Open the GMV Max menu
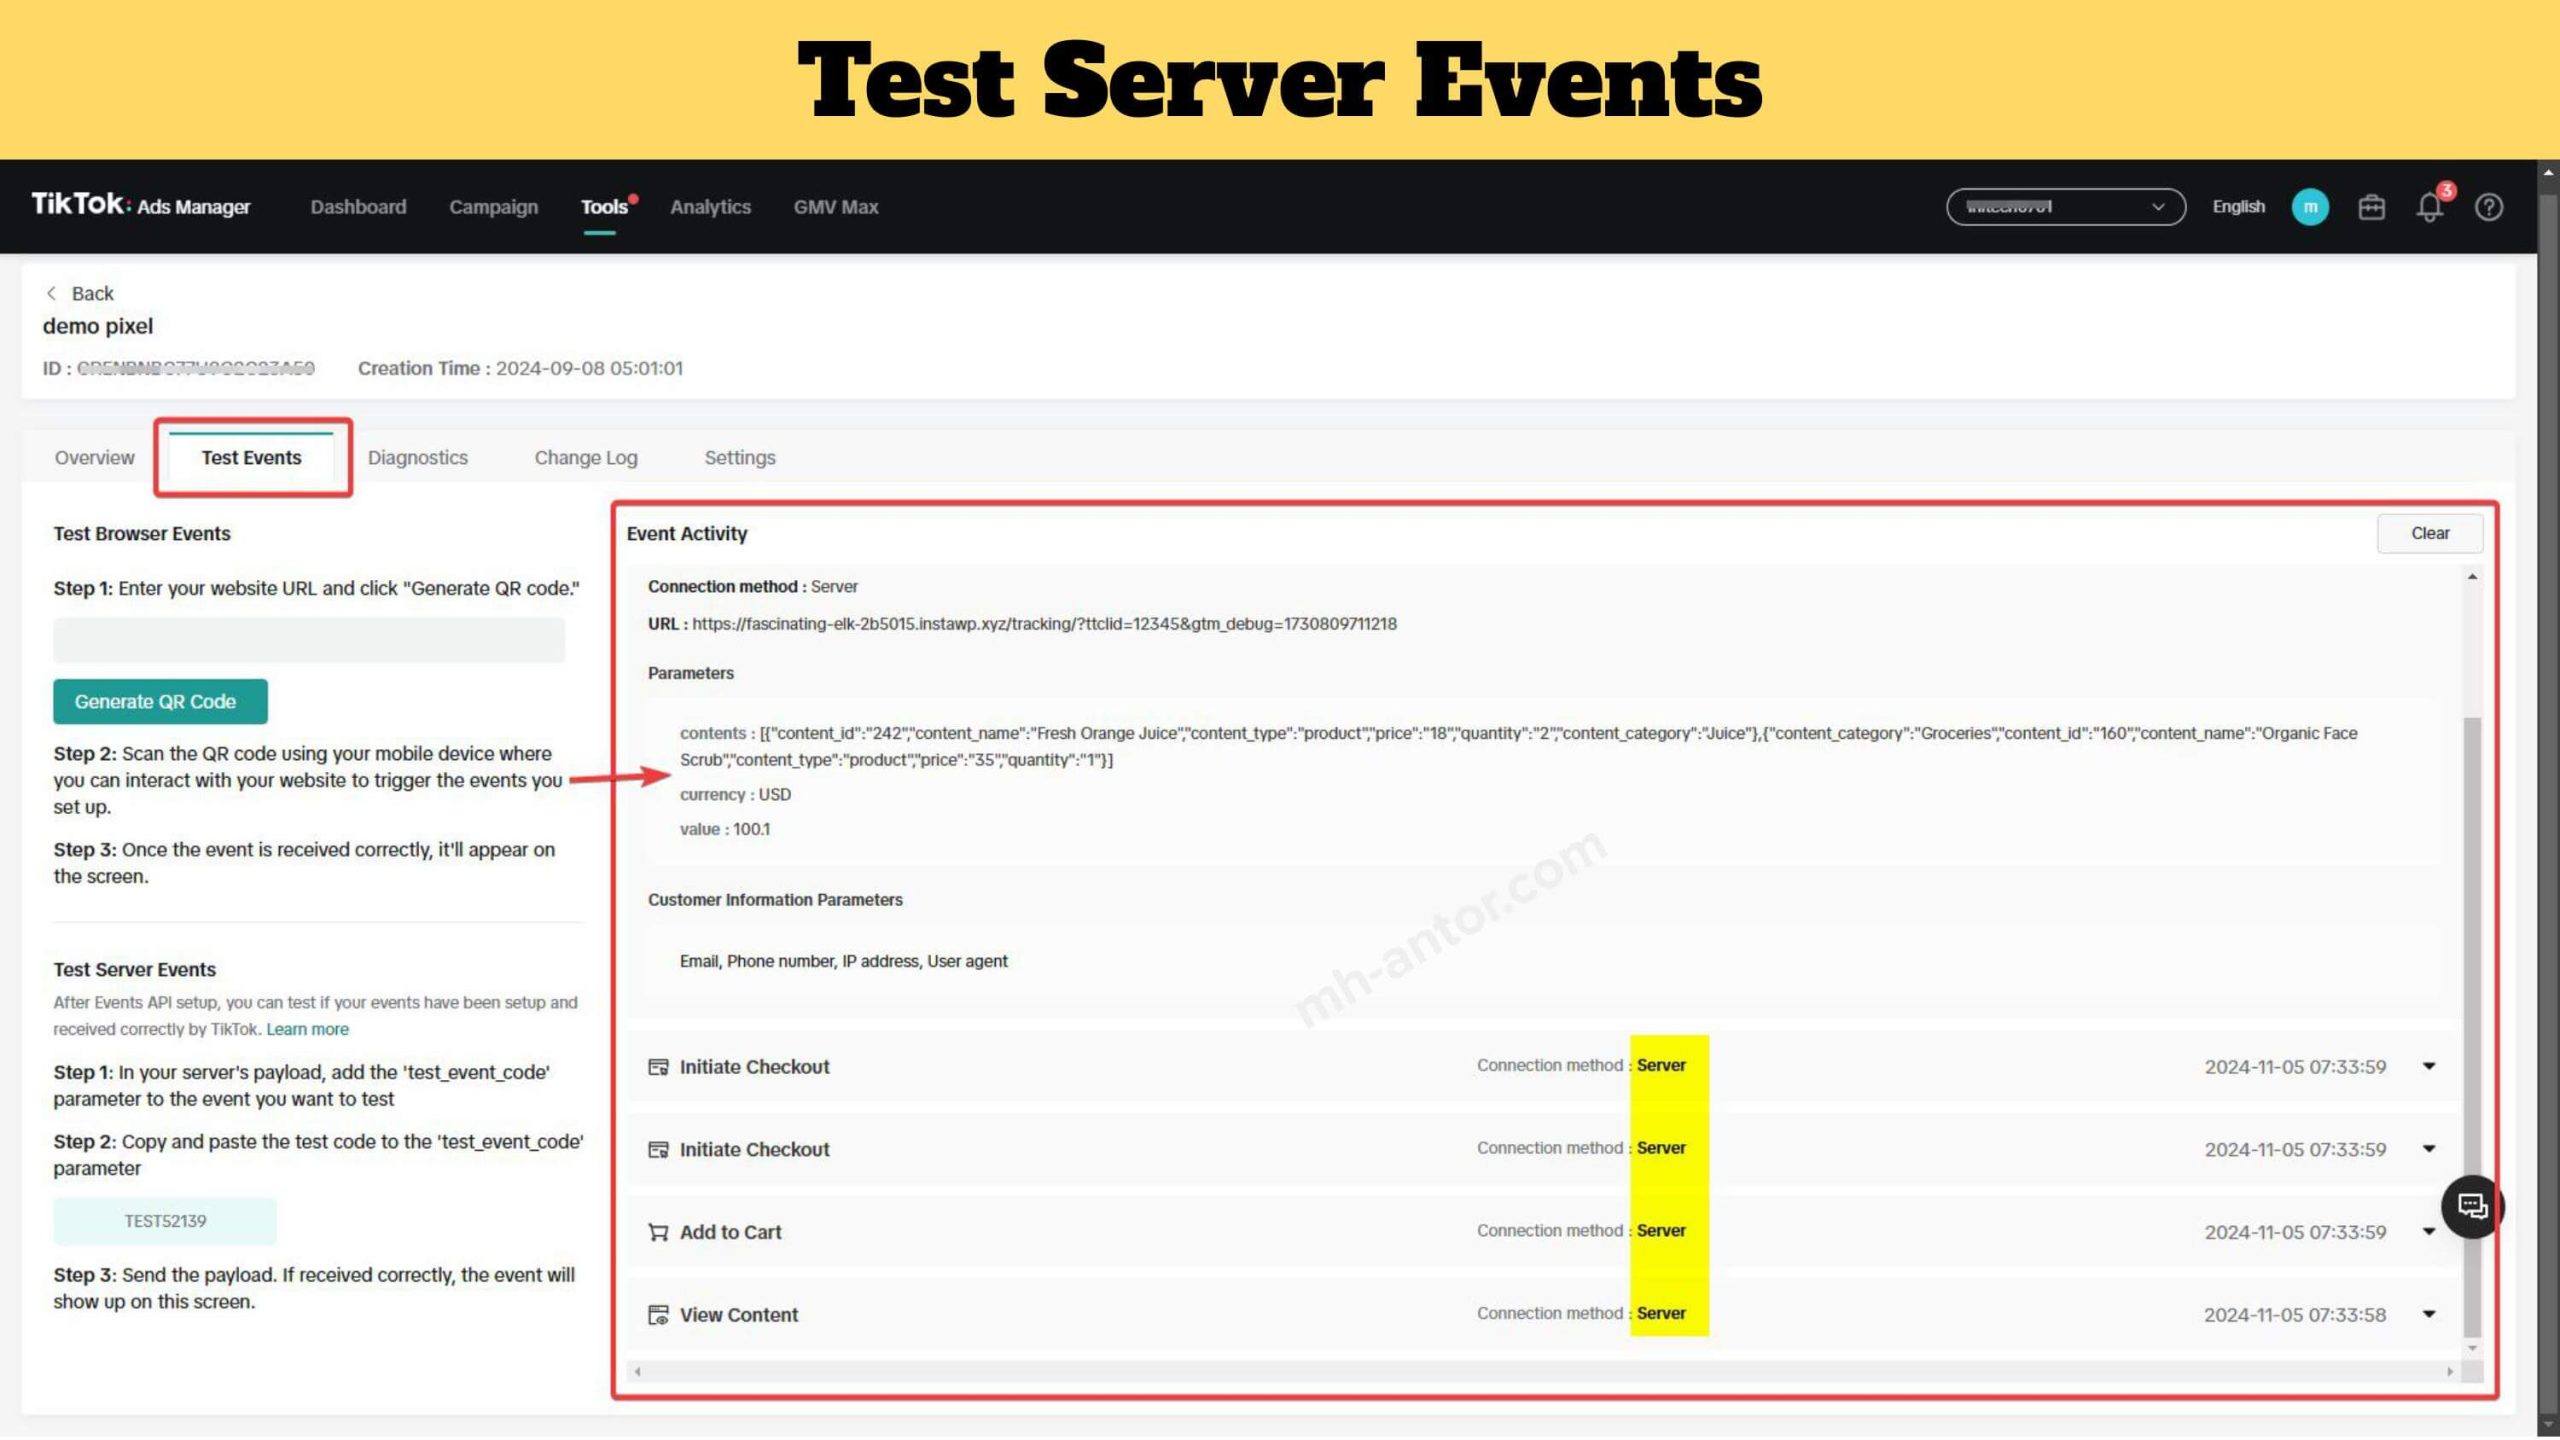This screenshot has width=2560, height=1440. tap(836, 207)
